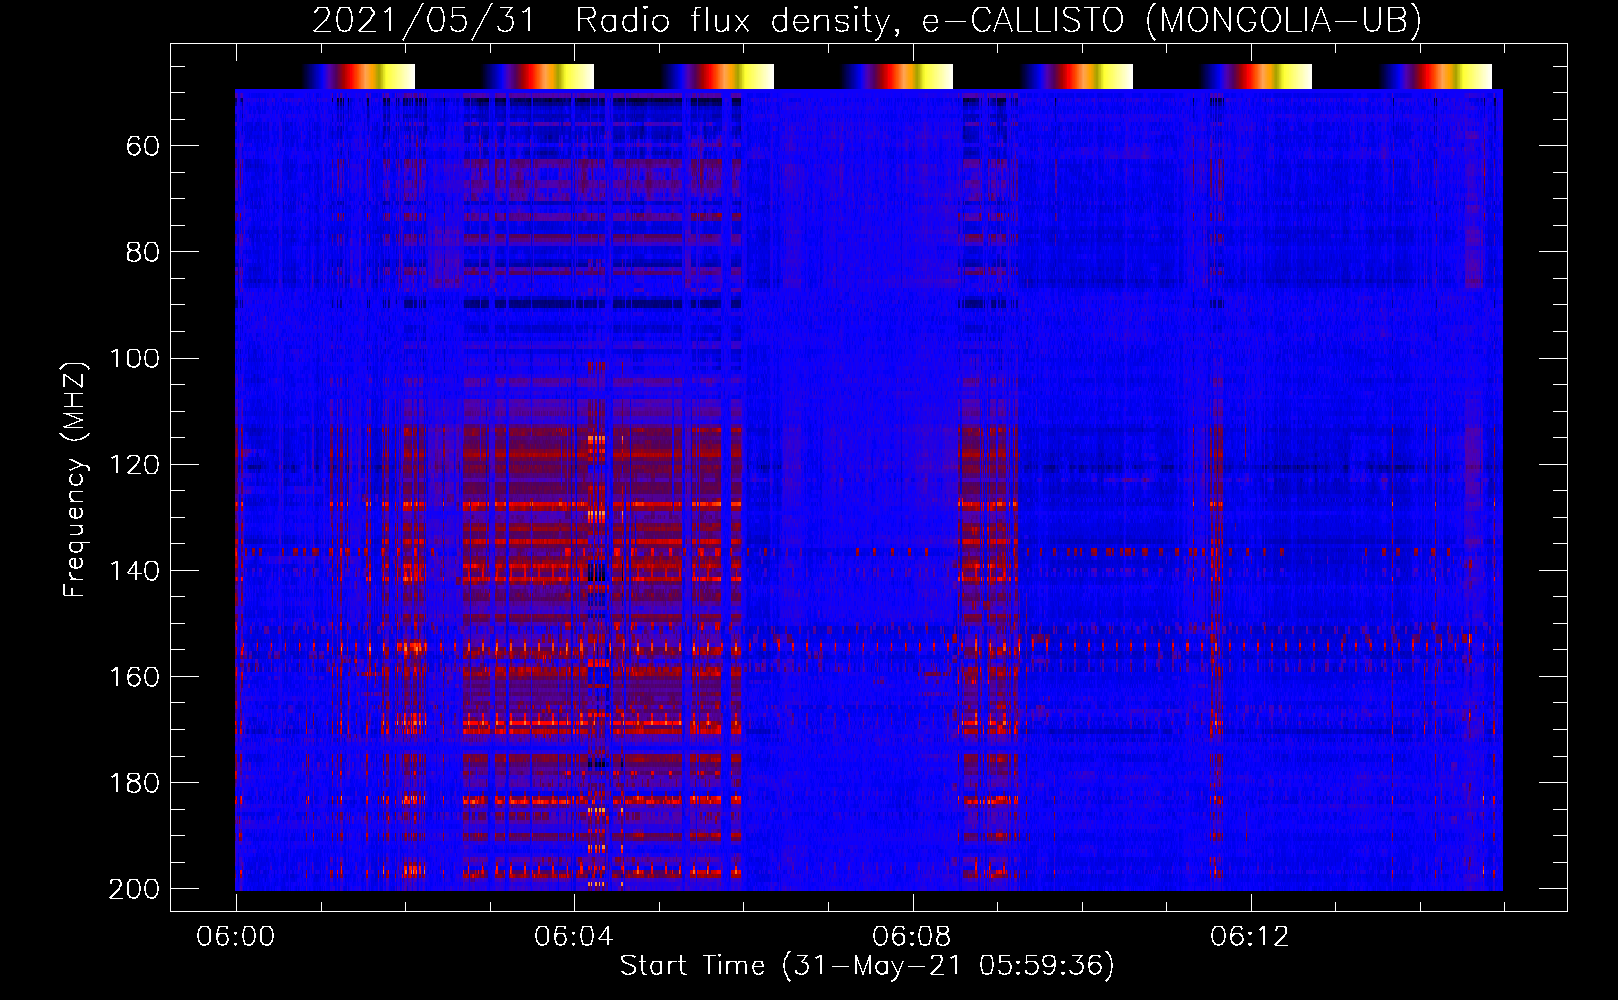Click the leftmost color scale bar

[x=358, y=76]
